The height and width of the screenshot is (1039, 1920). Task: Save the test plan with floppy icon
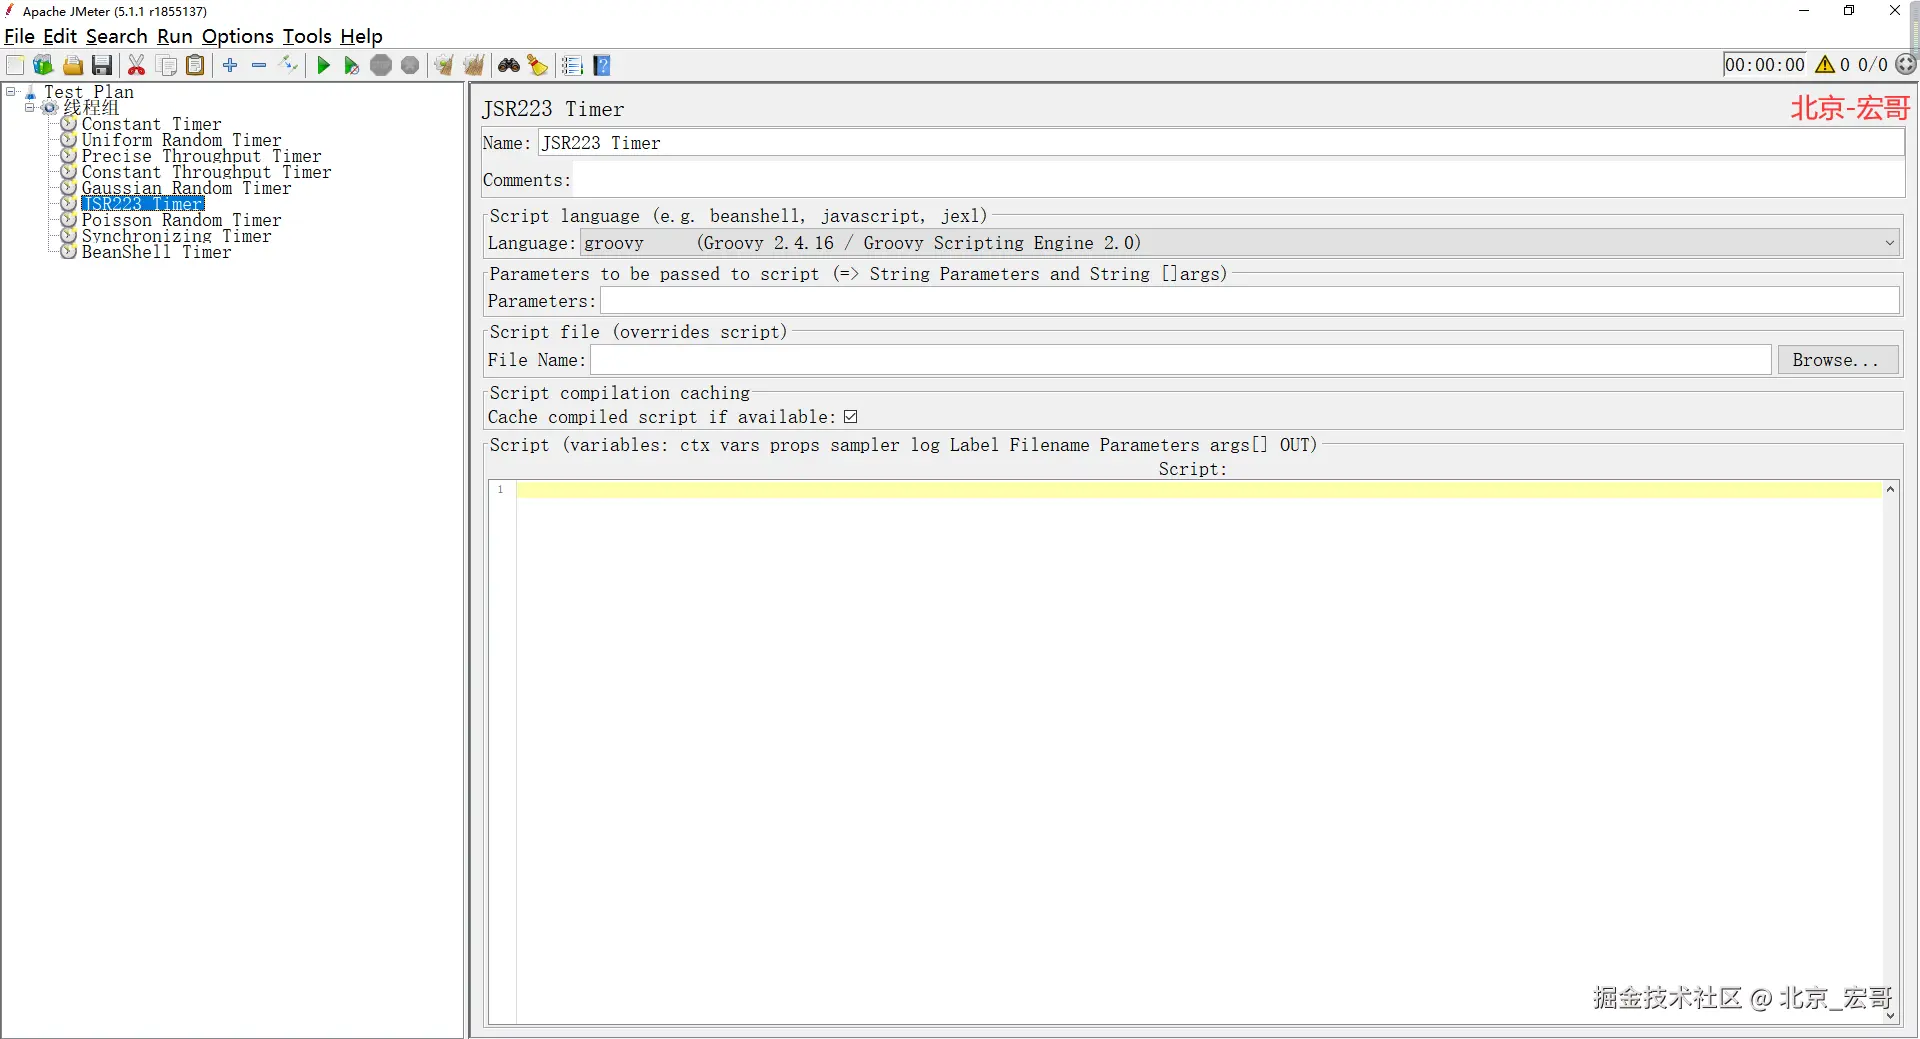tap(102, 66)
